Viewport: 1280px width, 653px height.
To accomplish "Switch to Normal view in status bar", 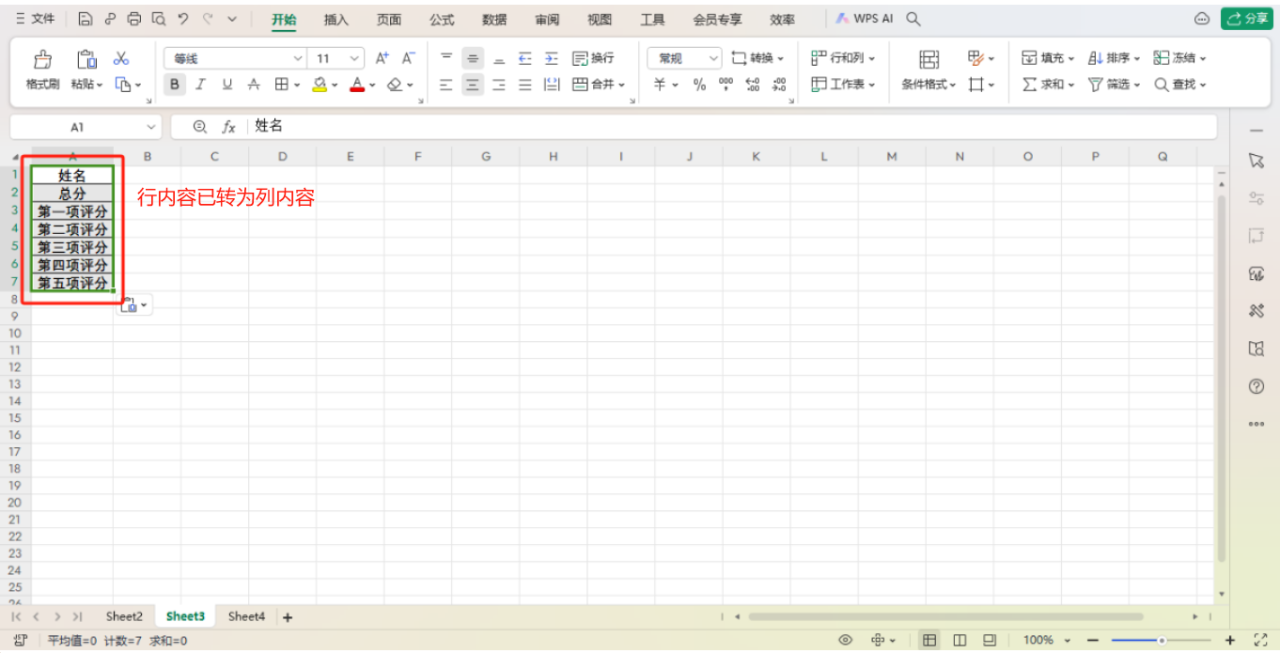I will [930, 640].
